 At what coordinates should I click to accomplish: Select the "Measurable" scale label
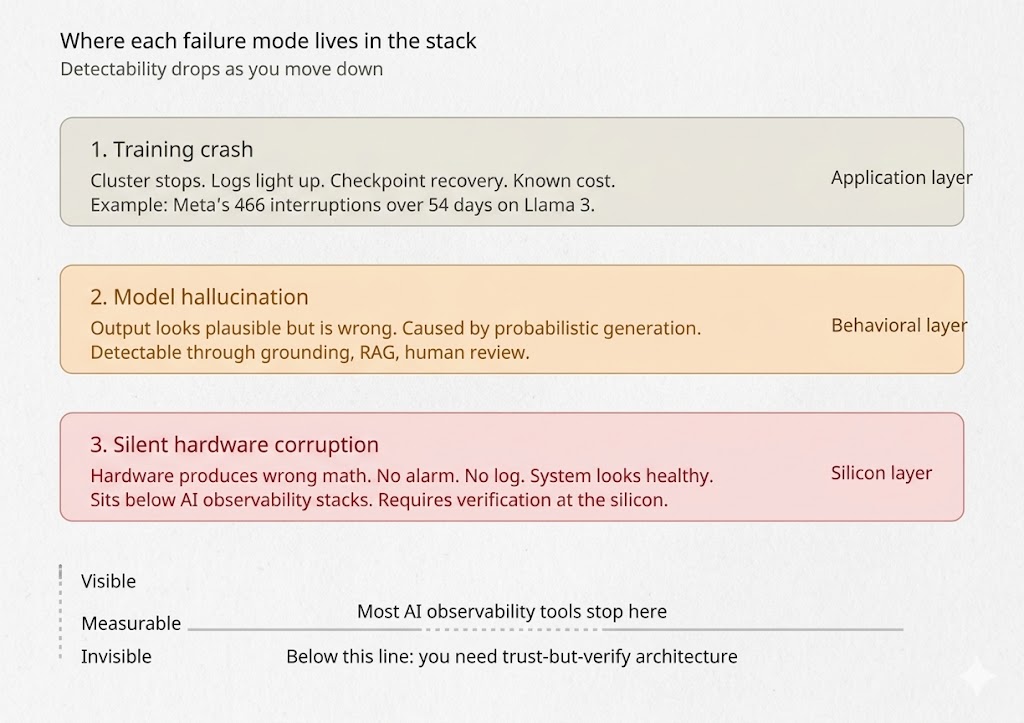point(131,623)
